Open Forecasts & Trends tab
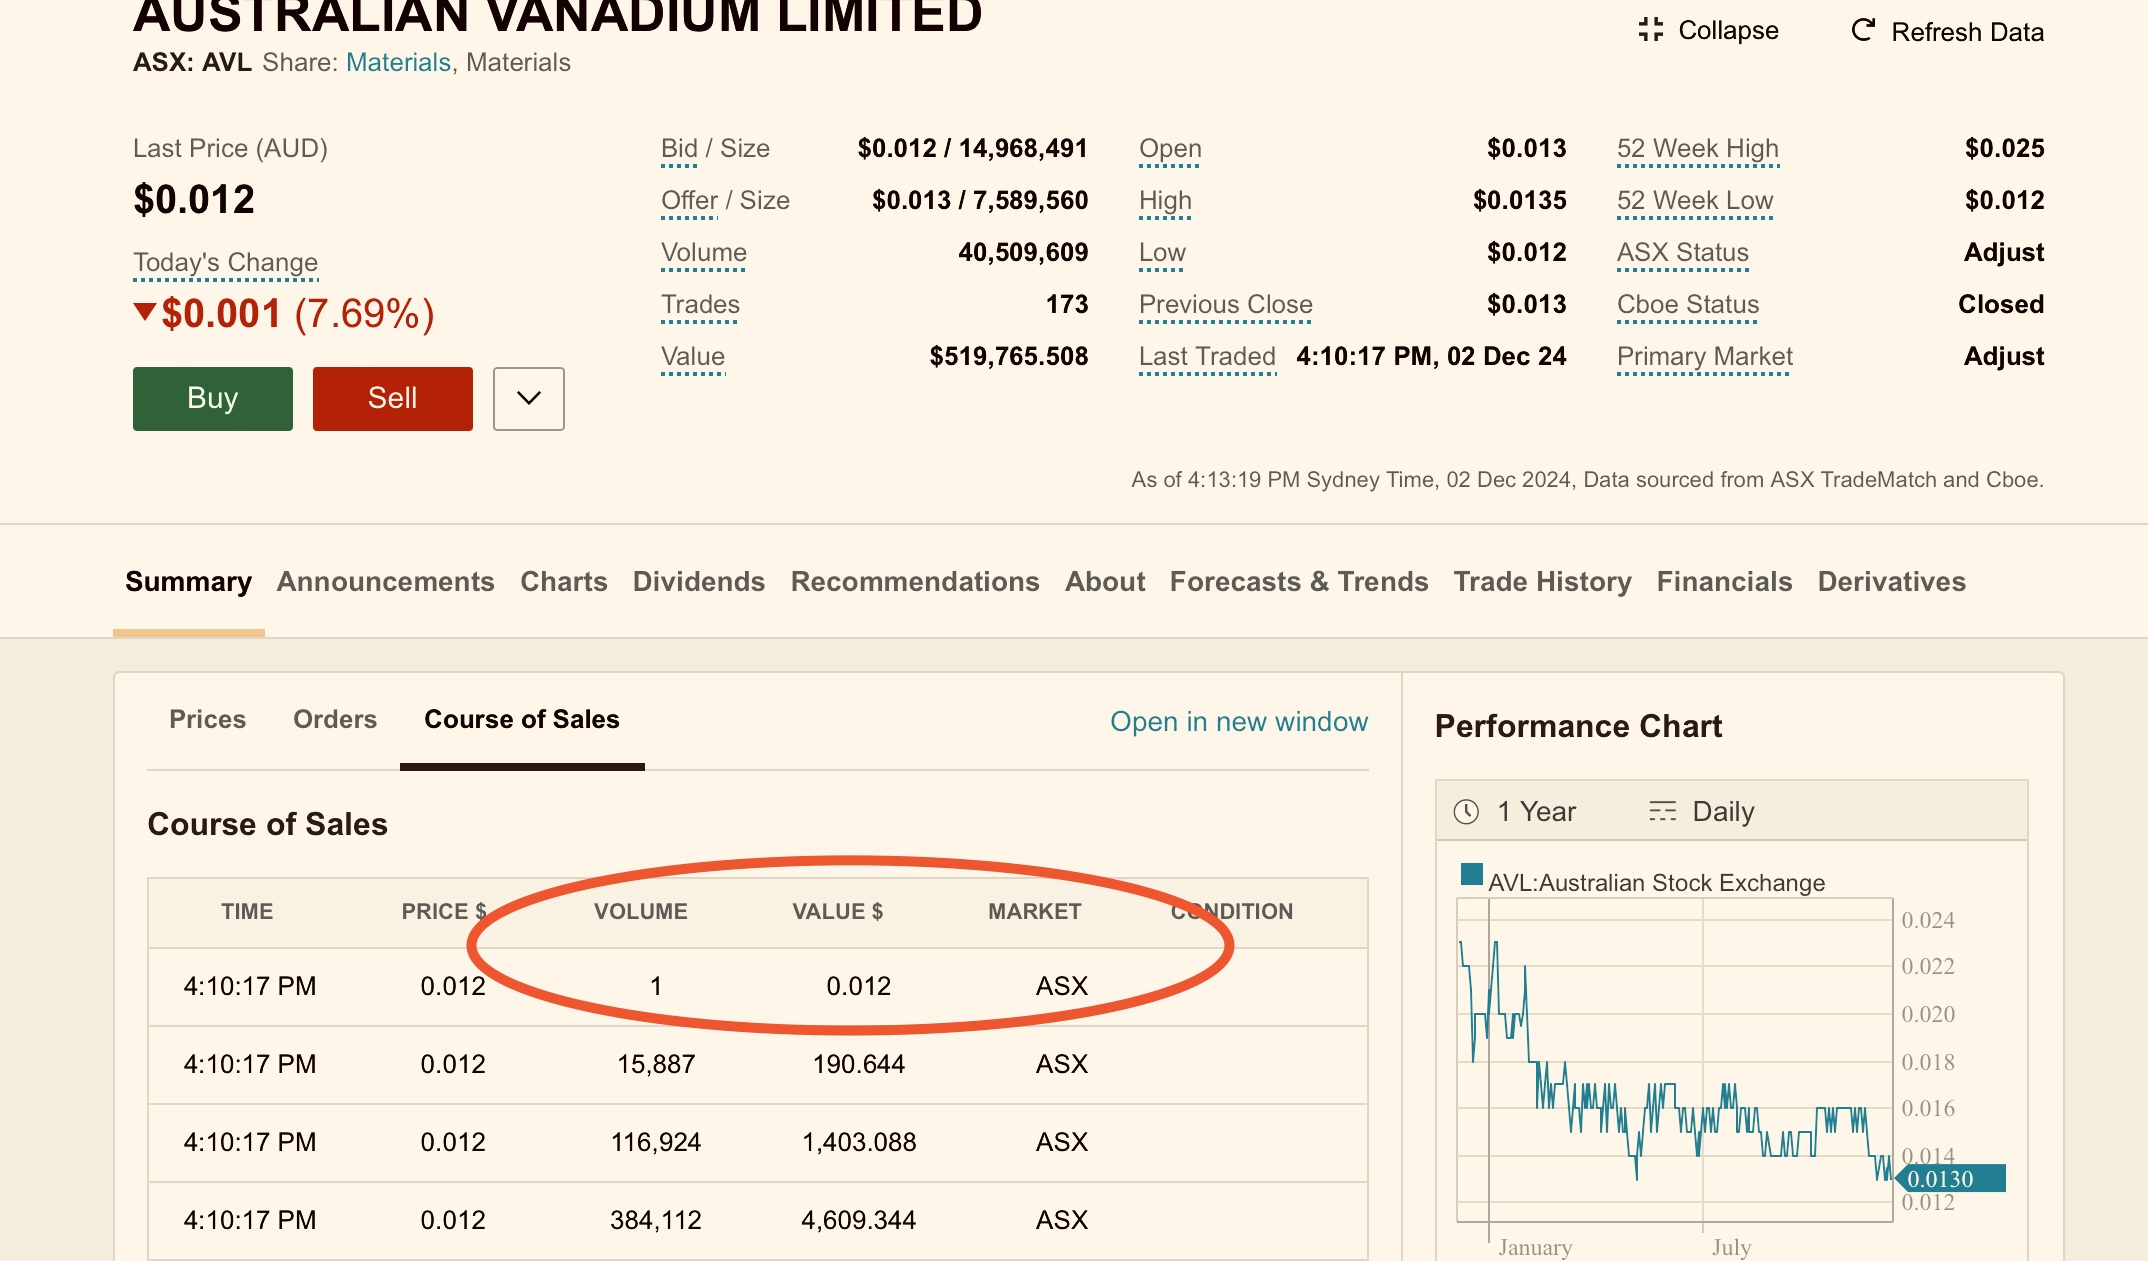This screenshot has width=2148, height=1261. click(x=1299, y=582)
